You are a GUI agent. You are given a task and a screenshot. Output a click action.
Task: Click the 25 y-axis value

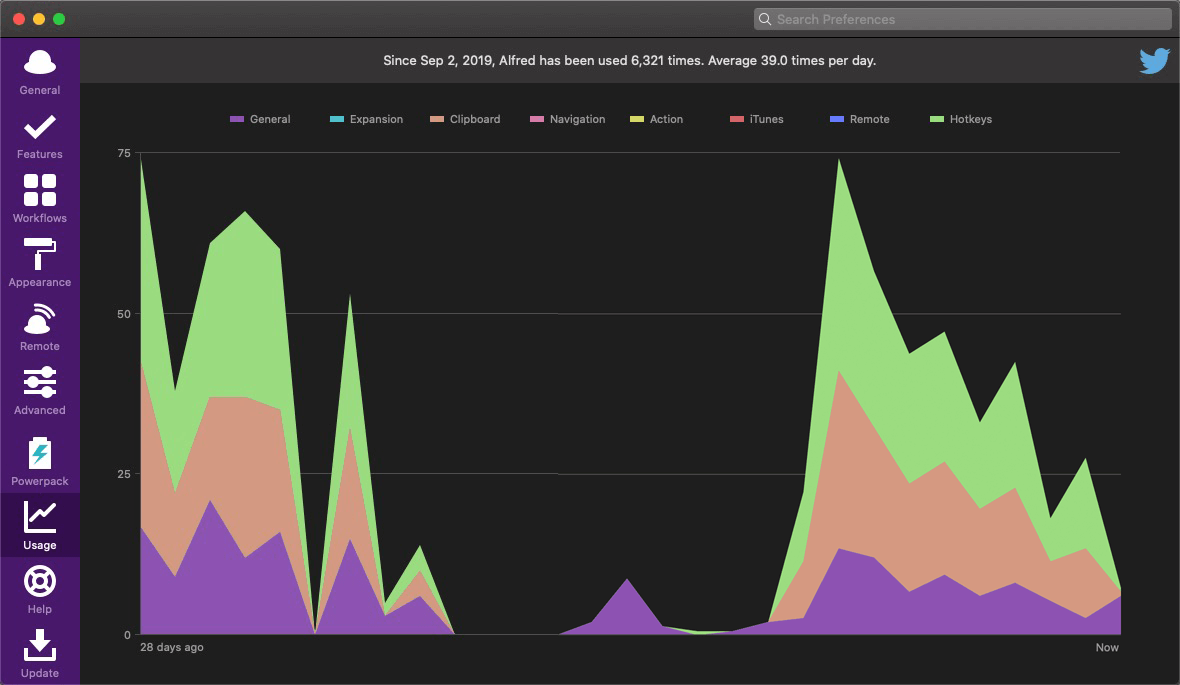[x=124, y=474]
